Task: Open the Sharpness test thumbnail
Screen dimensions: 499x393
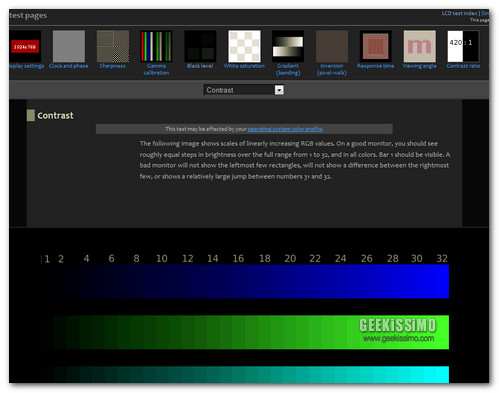Action: pyautogui.click(x=113, y=46)
